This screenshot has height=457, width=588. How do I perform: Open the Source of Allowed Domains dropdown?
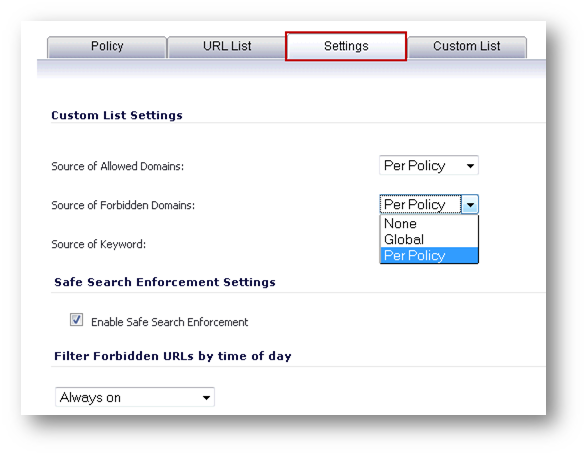[x=429, y=165]
